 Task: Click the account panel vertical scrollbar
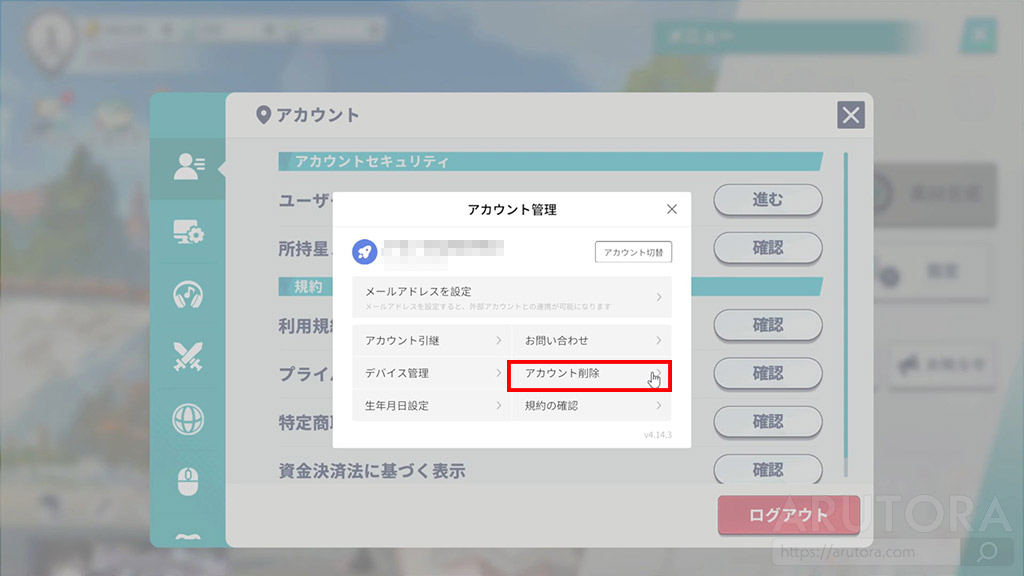[846, 310]
